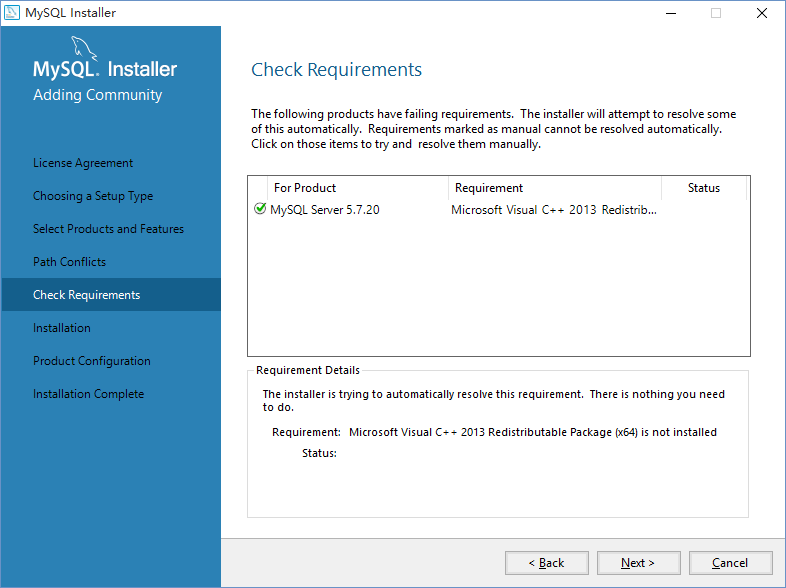The image size is (786, 588).
Task: Go to Installation Complete step
Action: pos(88,394)
